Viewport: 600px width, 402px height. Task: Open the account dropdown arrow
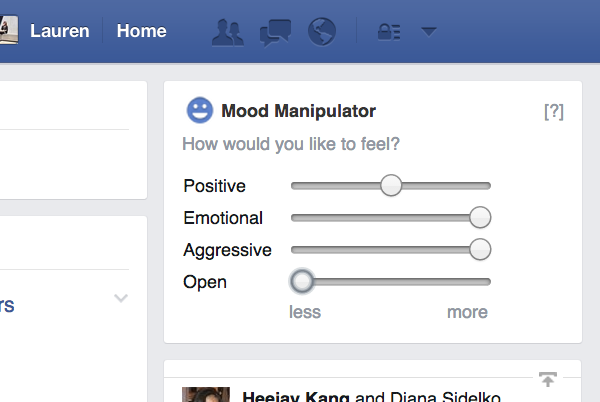pyautogui.click(x=428, y=32)
